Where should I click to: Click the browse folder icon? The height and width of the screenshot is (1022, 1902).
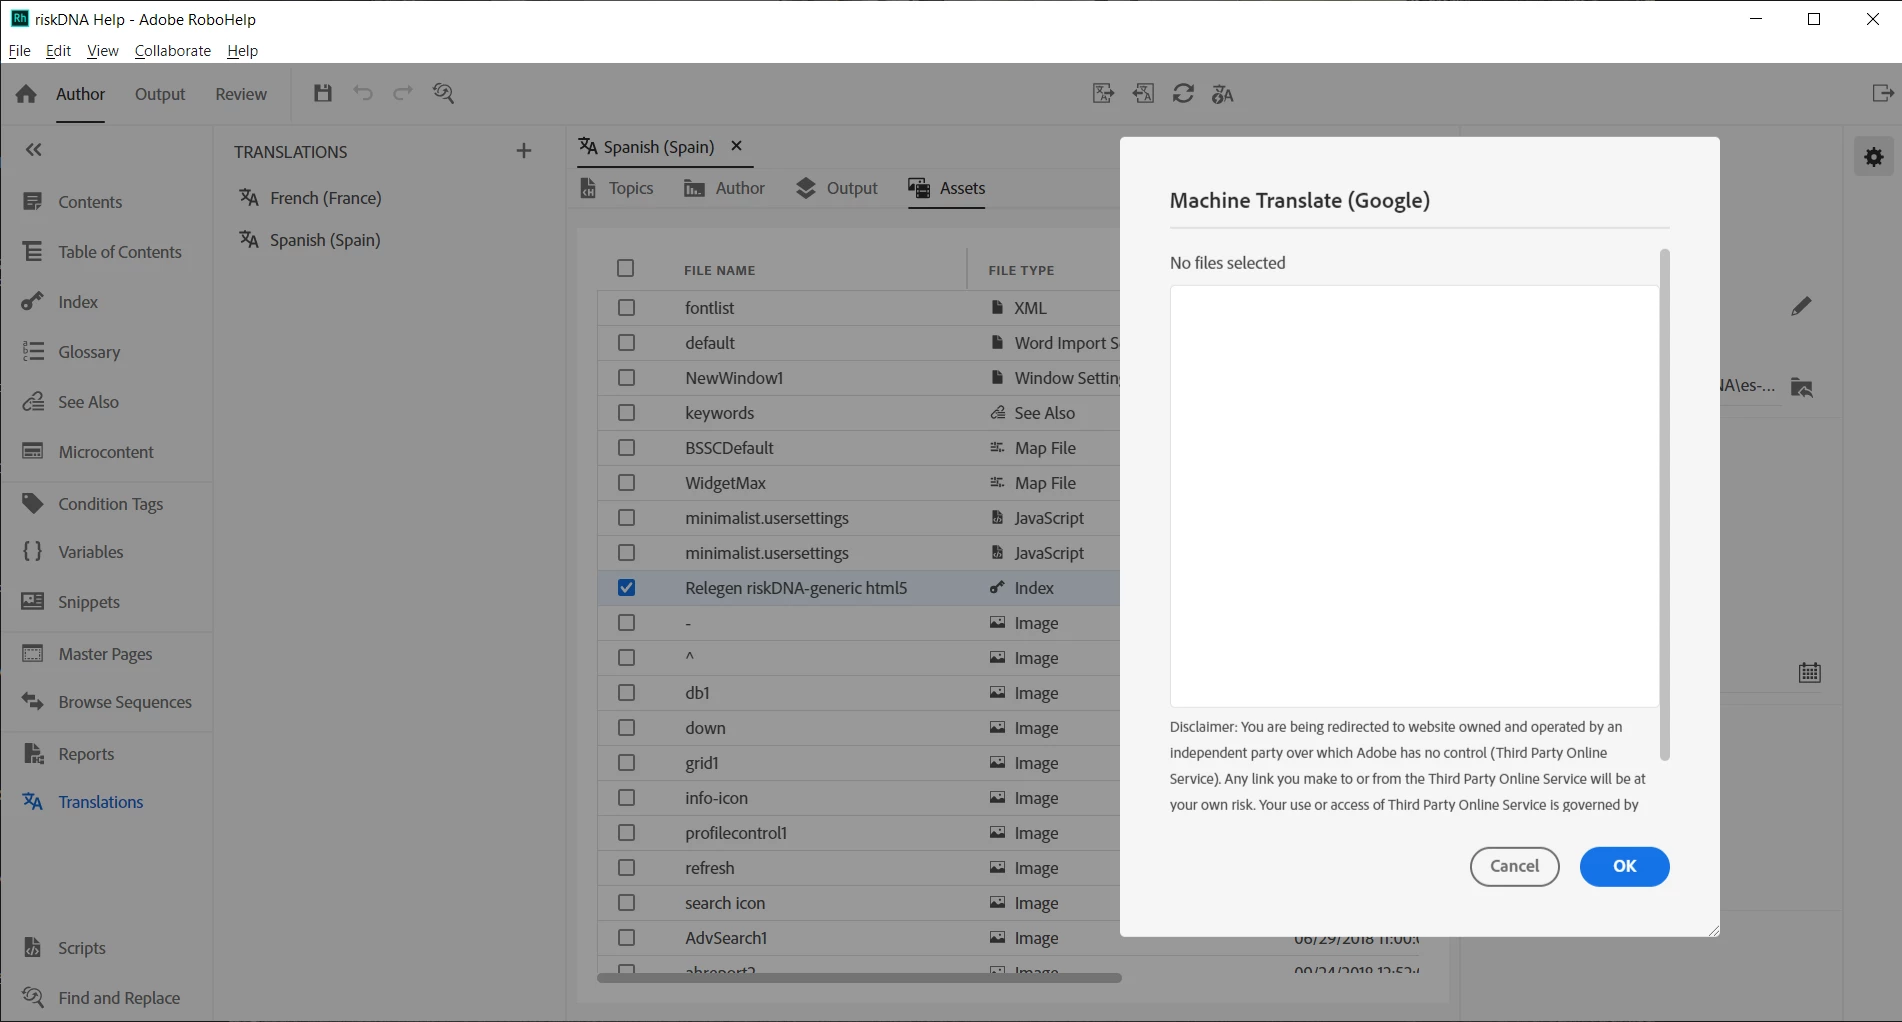[1802, 387]
